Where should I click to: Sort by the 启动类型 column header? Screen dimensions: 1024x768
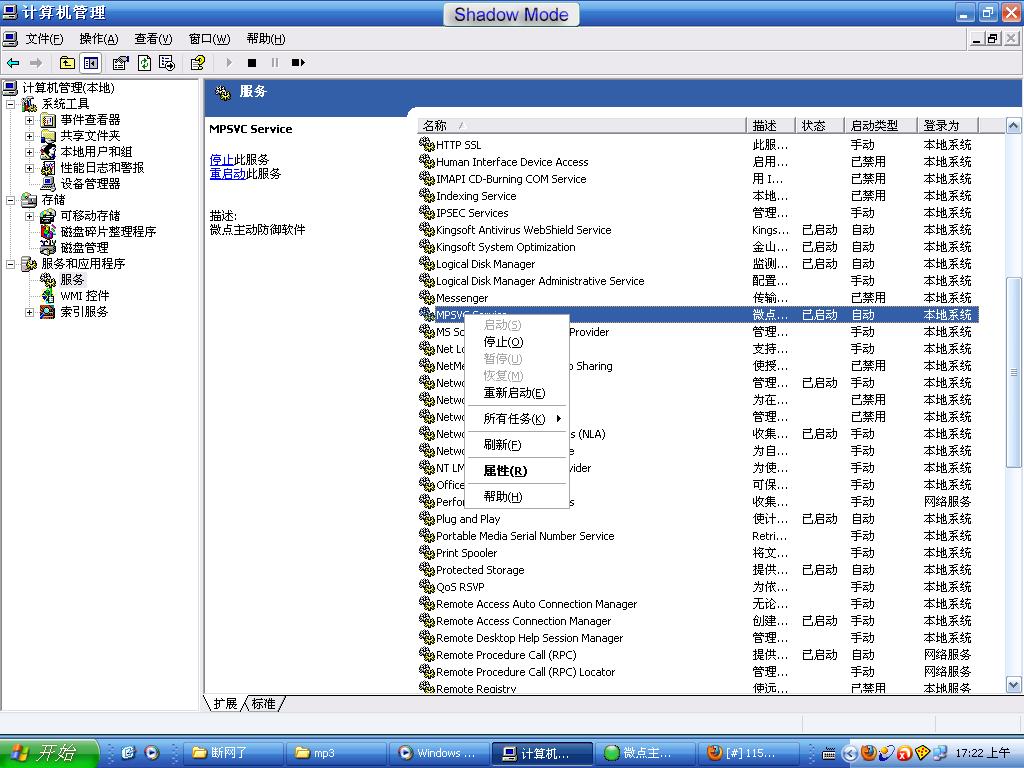(x=880, y=125)
